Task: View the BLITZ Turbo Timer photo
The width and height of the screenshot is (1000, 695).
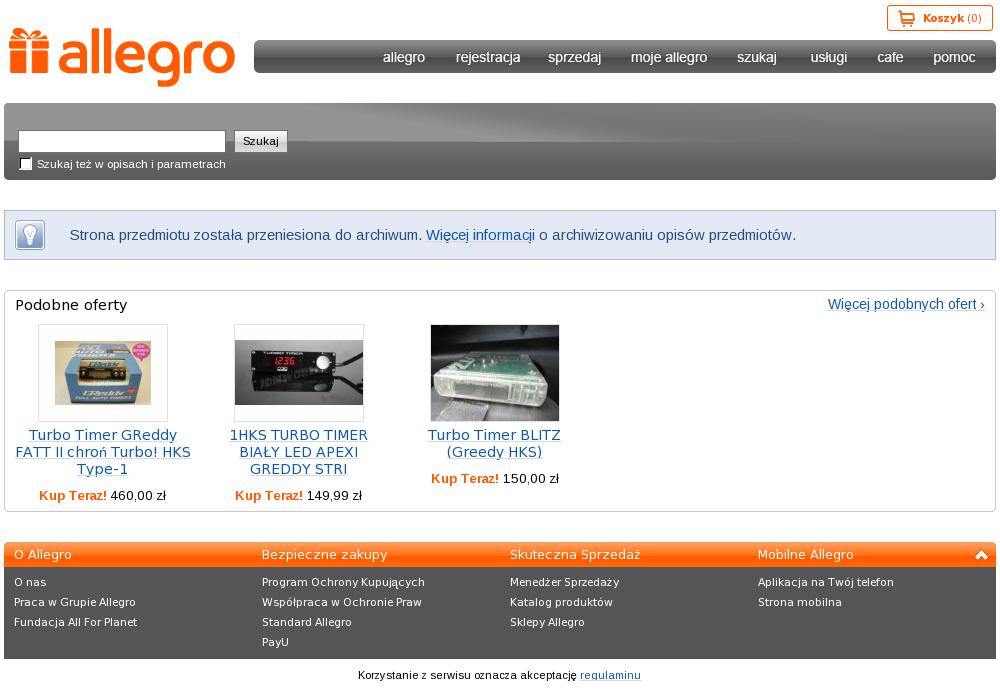Action: (x=495, y=373)
